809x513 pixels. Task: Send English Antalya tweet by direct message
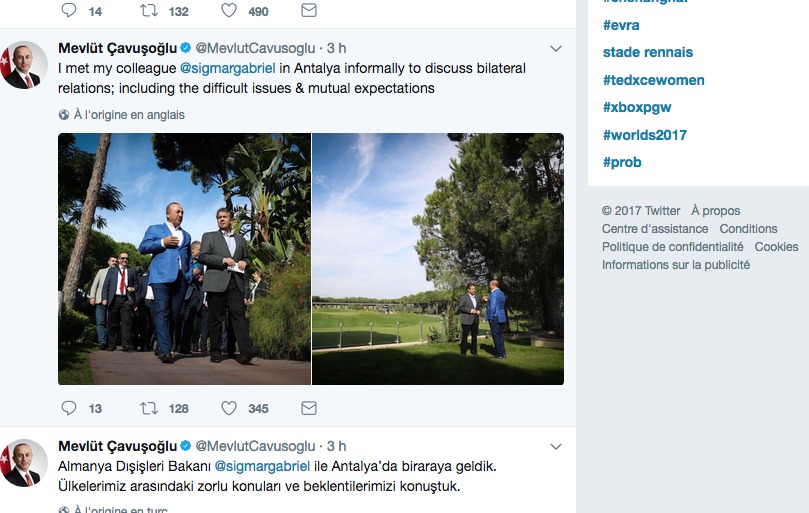[x=309, y=408]
